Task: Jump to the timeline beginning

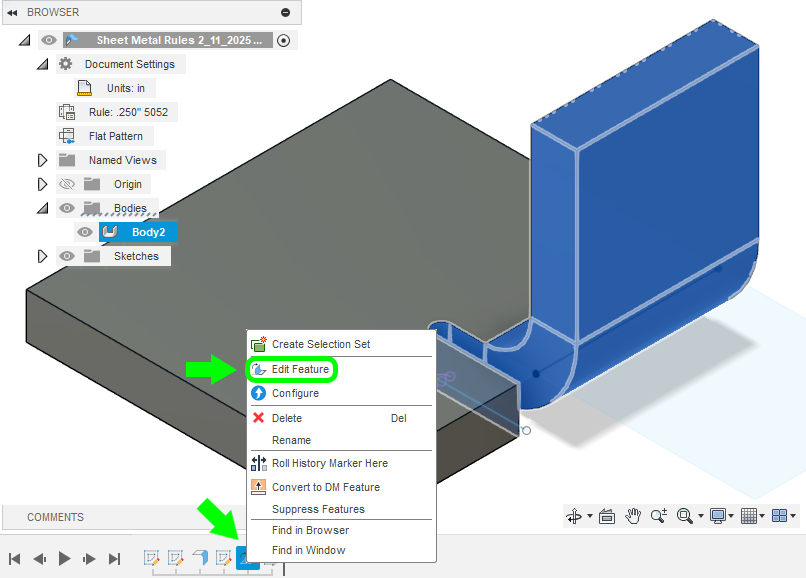Action: pos(15,559)
